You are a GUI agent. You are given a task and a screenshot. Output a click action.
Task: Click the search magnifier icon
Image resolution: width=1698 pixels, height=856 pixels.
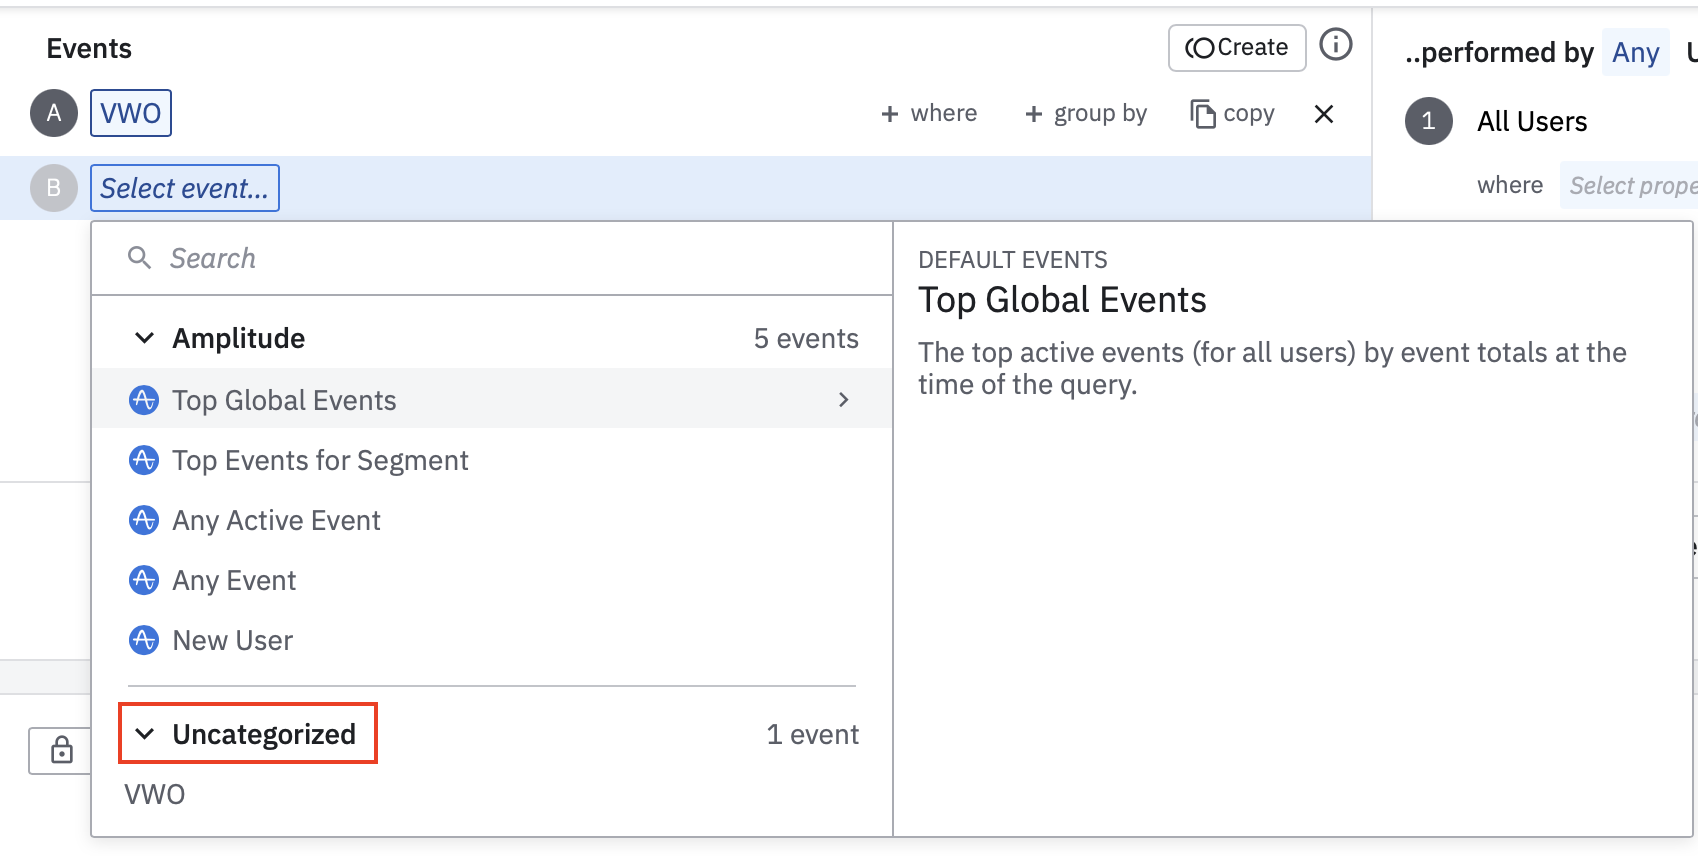pos(140,258)
